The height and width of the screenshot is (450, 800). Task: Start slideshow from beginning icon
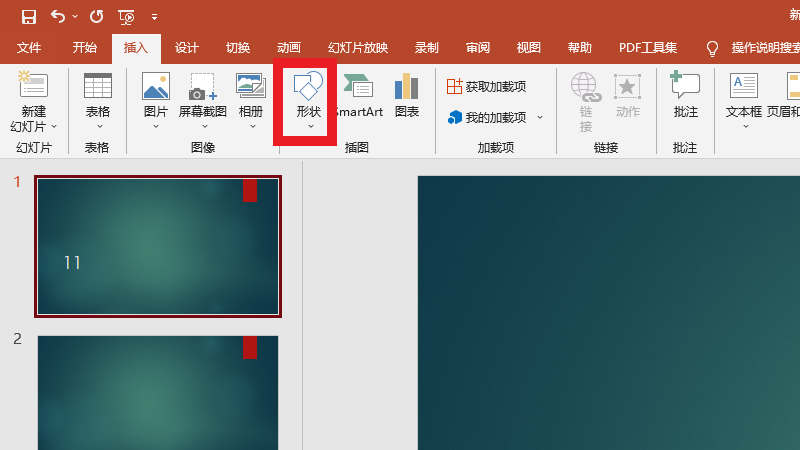[126, 16]
